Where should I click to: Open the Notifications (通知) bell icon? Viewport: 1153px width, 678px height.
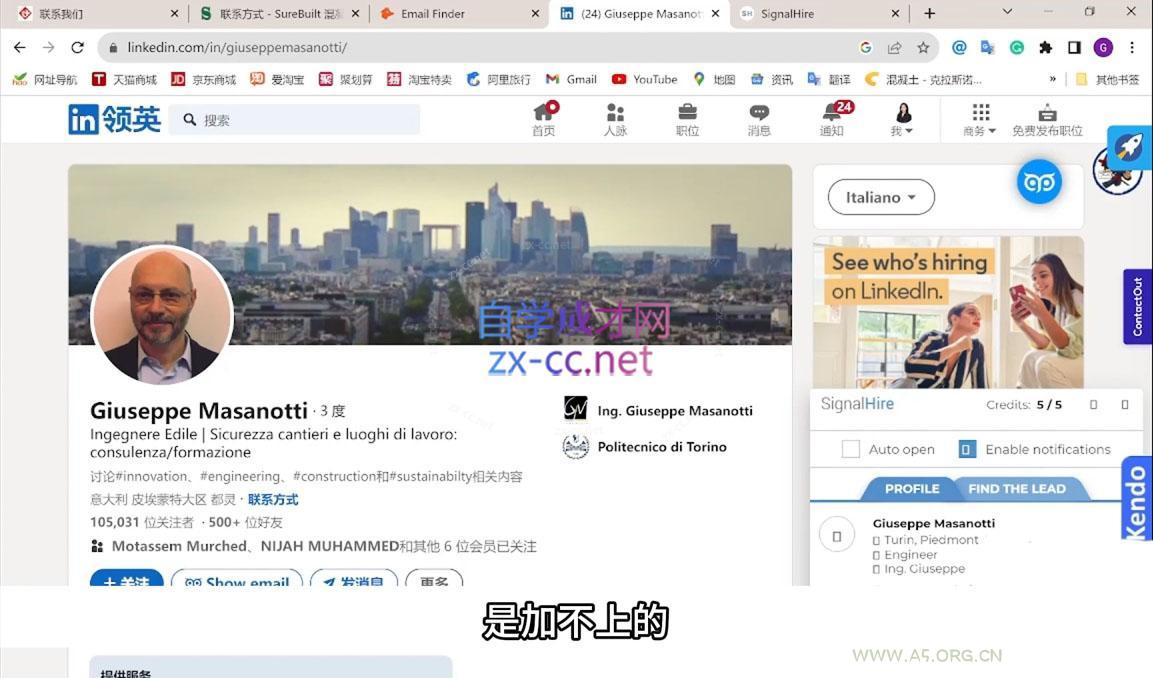coord(831,113)
